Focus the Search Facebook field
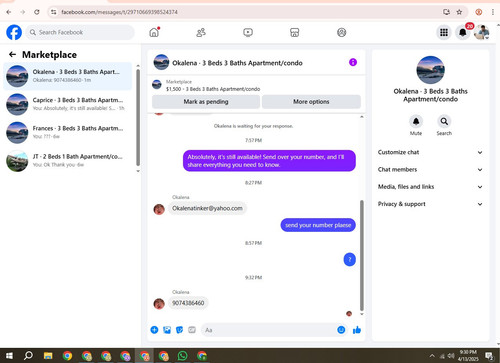This screenshot has height=363, width=500. [80, 32]
